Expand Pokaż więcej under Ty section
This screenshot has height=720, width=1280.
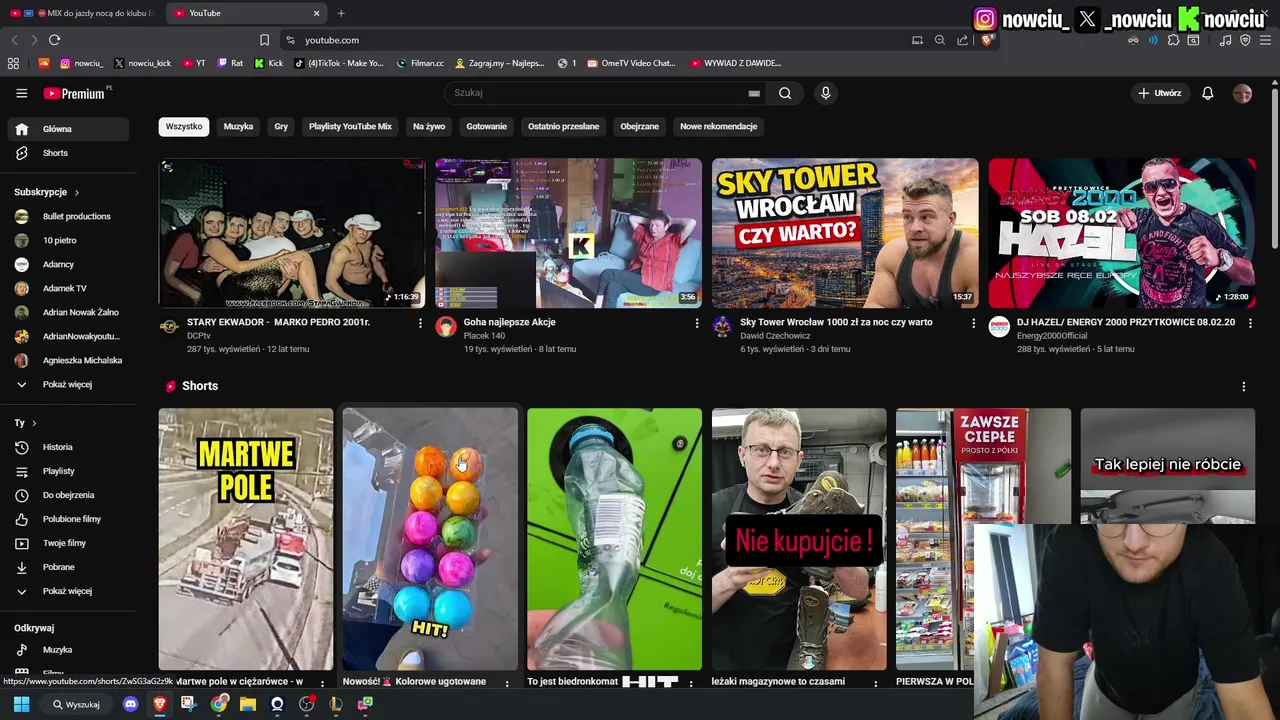click(x=68, y=591)
